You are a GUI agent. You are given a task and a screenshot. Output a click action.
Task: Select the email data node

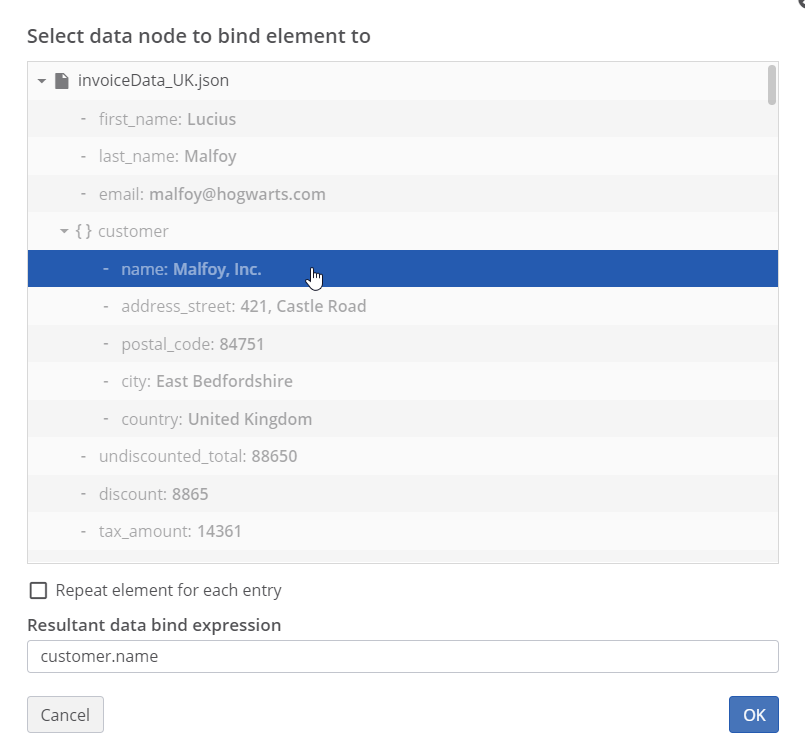[x=212, y=194]
